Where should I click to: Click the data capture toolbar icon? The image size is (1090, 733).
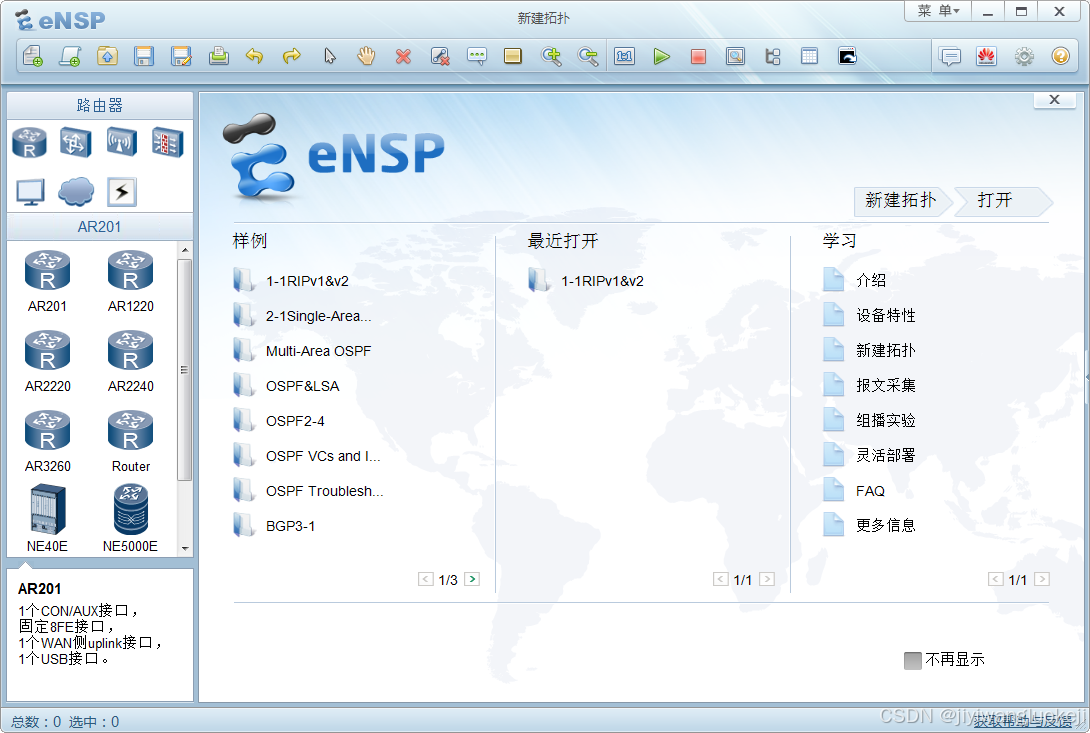(735, 56)
